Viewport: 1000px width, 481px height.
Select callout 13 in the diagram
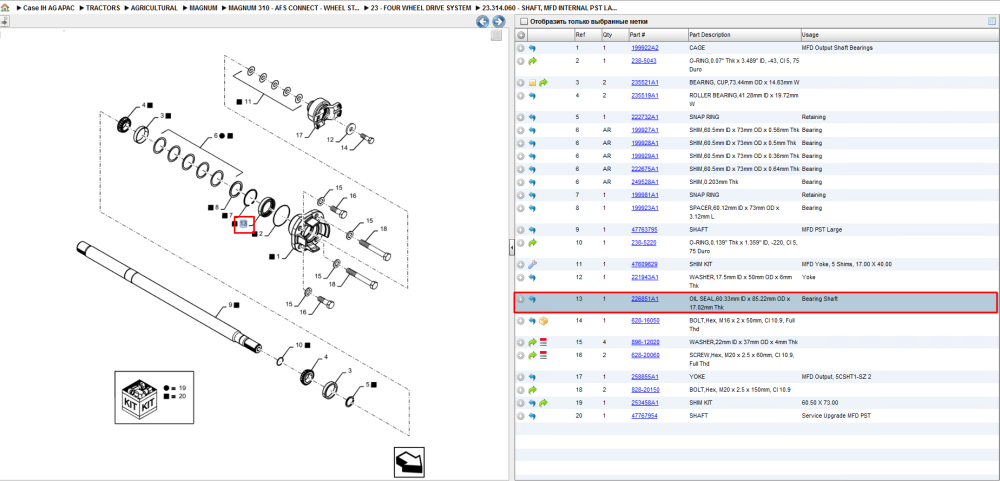244,224
